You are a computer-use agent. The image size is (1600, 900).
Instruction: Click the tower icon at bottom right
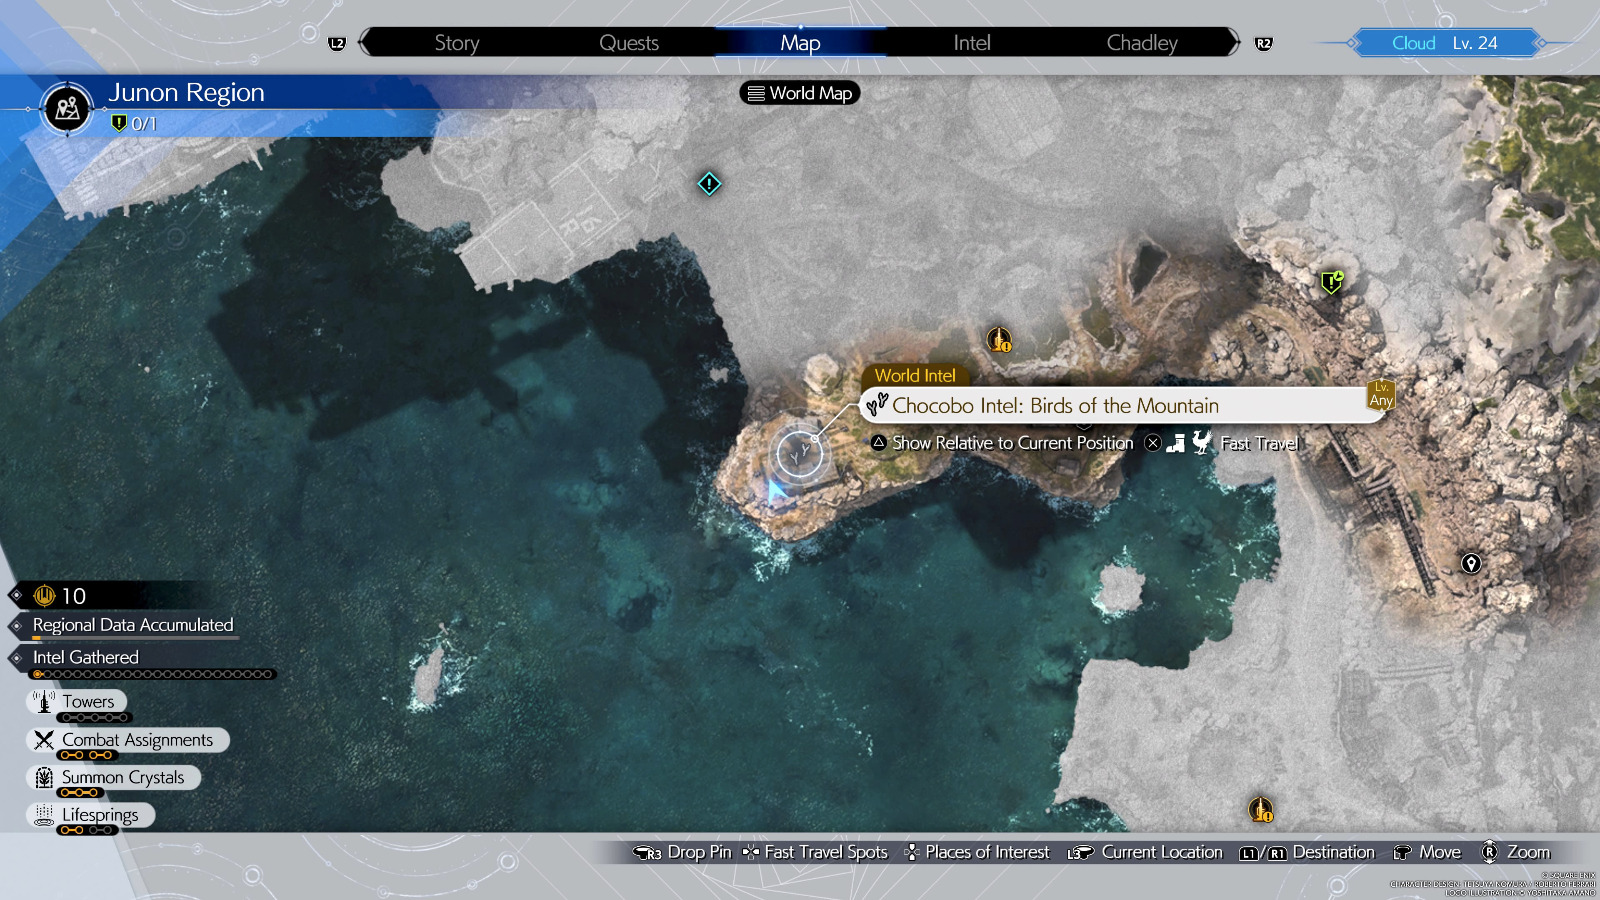pyautogui.click(x=1260, y=809)
